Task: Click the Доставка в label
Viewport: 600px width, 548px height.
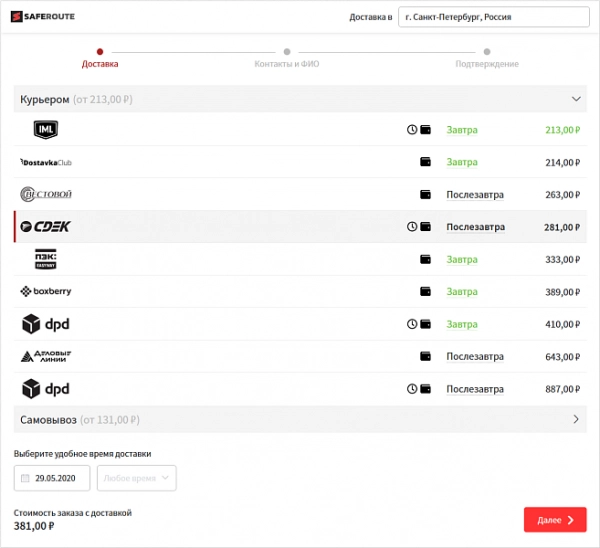Action: pyautogui.click(x=370, y=17)
